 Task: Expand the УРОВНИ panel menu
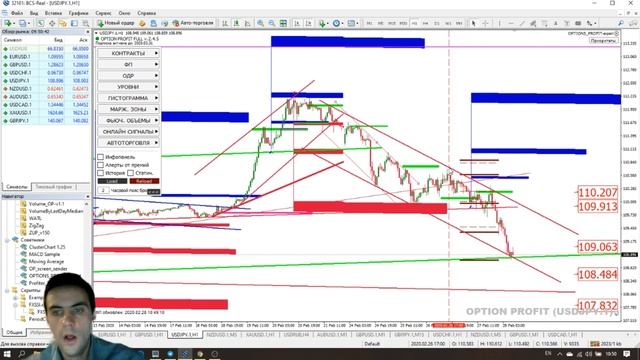coord(129,87)
